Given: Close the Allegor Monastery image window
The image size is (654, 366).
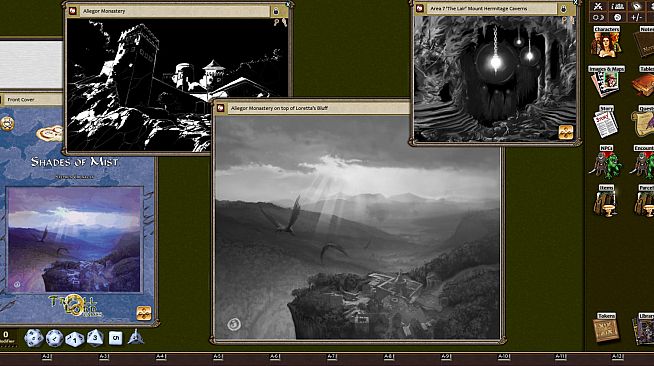Looking at the screenshot, I should click(288, 4).
